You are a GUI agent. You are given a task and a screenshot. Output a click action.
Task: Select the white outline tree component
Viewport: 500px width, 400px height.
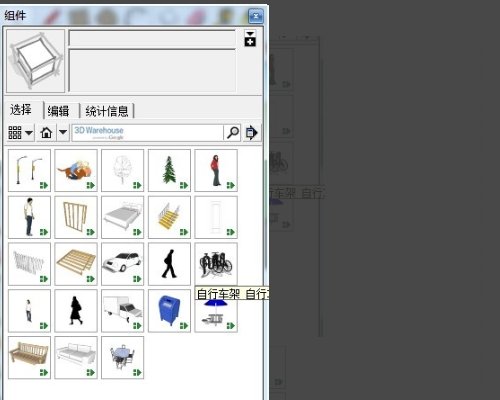[123, 170]
